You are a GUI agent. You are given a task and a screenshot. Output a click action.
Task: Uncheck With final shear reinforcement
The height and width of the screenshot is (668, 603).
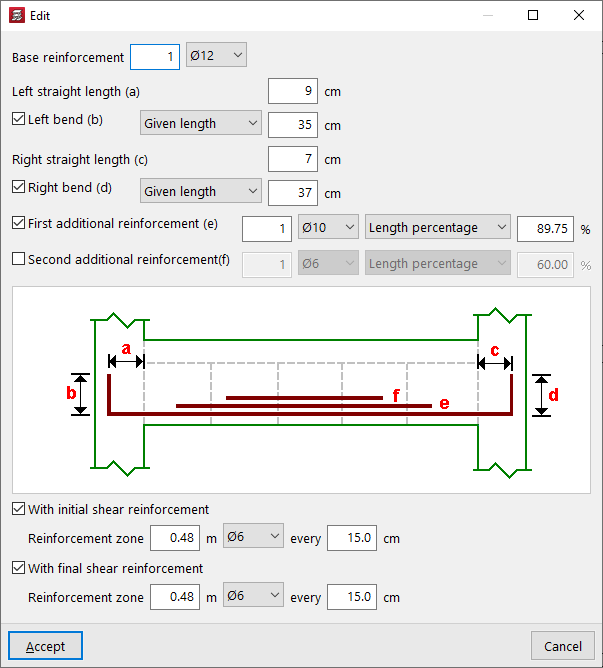tap(18, 568)
